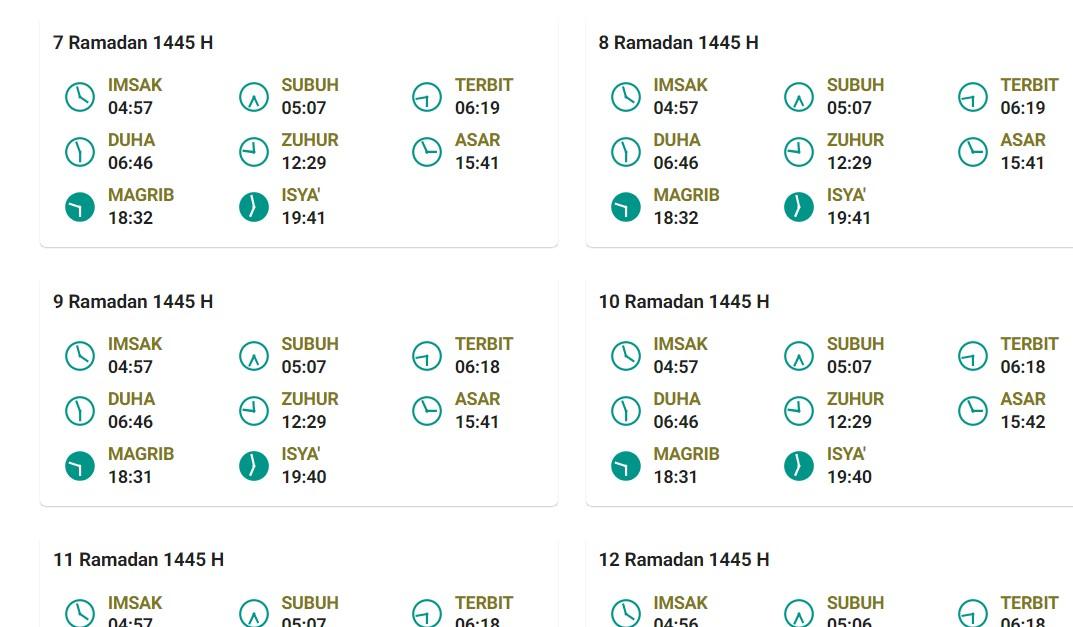Click the Terbit clock icon for 7 Ramadan
1073x627 pixels.
pos(427,97)
